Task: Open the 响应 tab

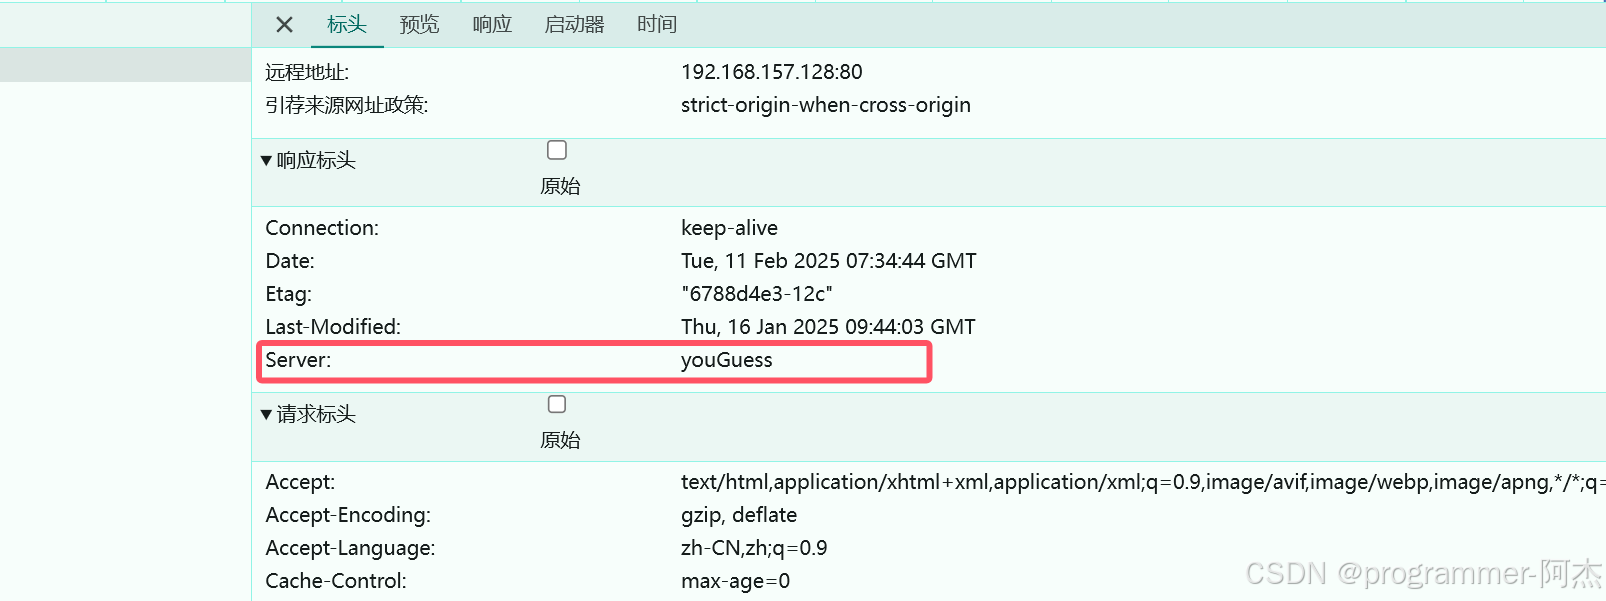Action: click(x=491, y=24)
